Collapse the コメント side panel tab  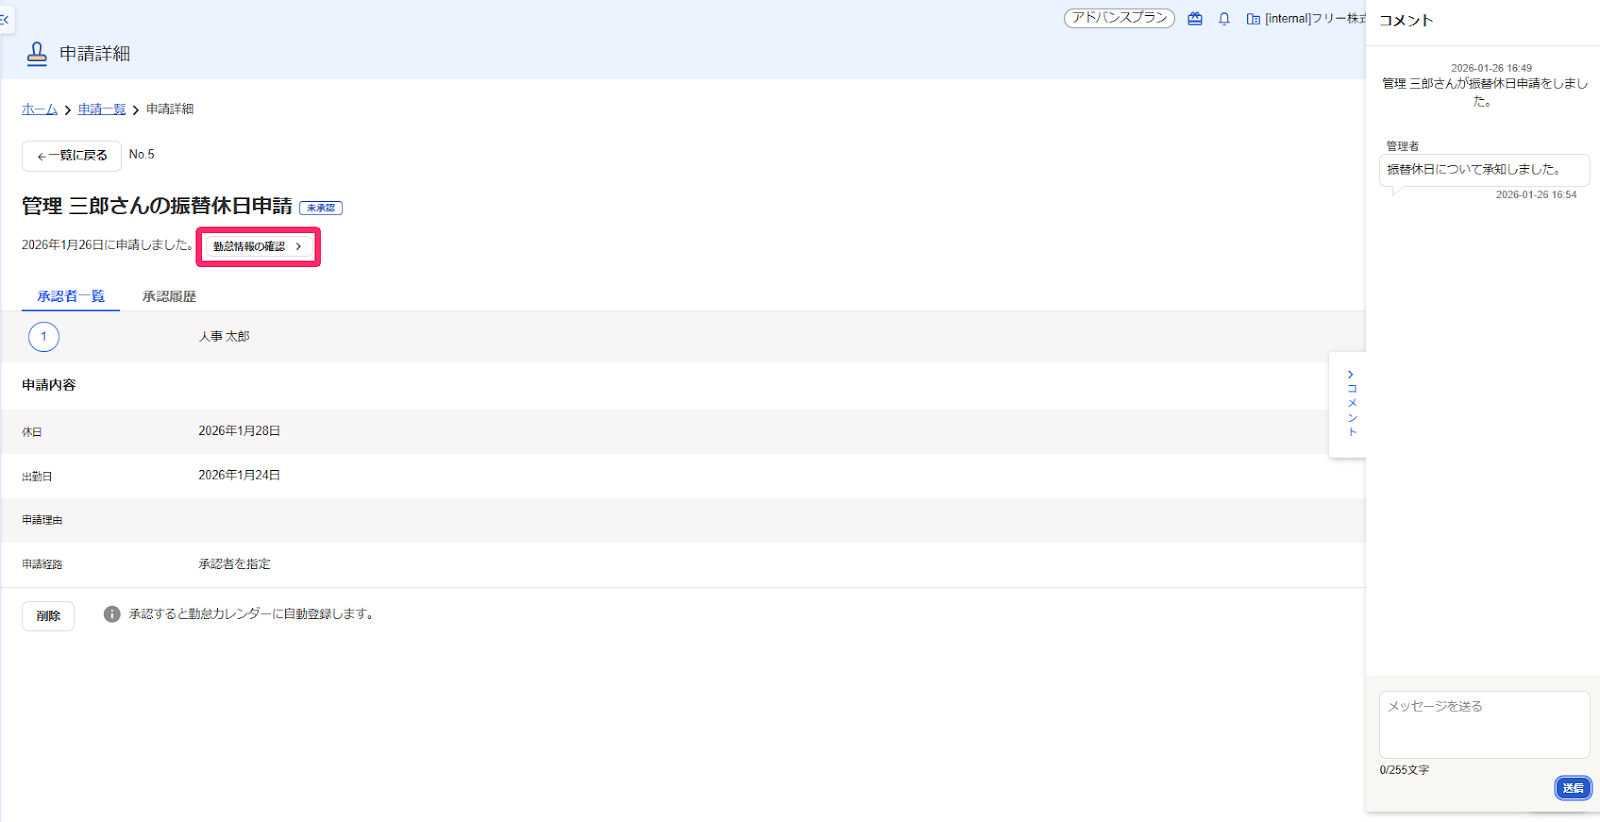[x=1348, y=405]
